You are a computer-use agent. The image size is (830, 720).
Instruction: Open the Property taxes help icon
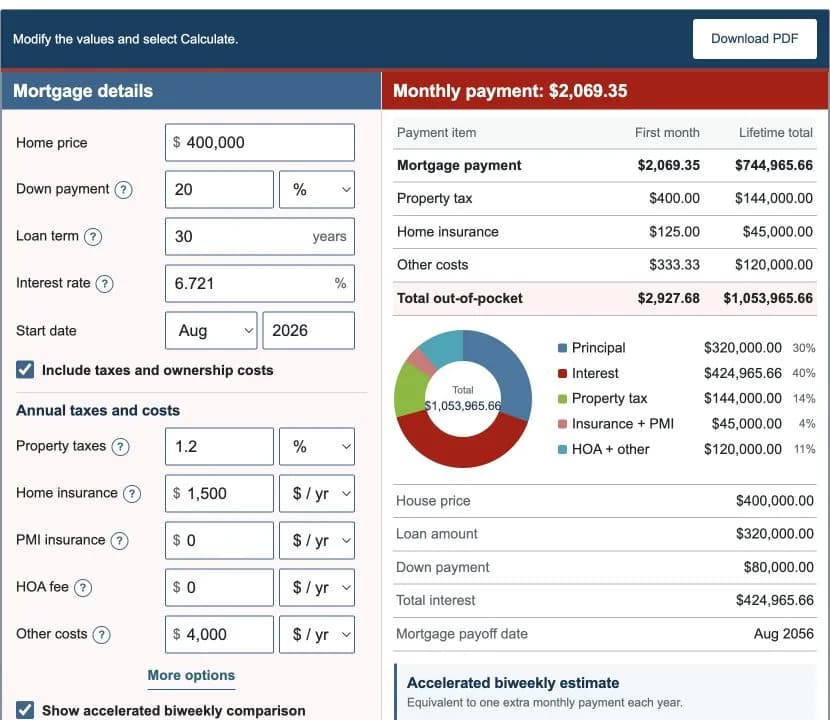[x=120, y=447]
